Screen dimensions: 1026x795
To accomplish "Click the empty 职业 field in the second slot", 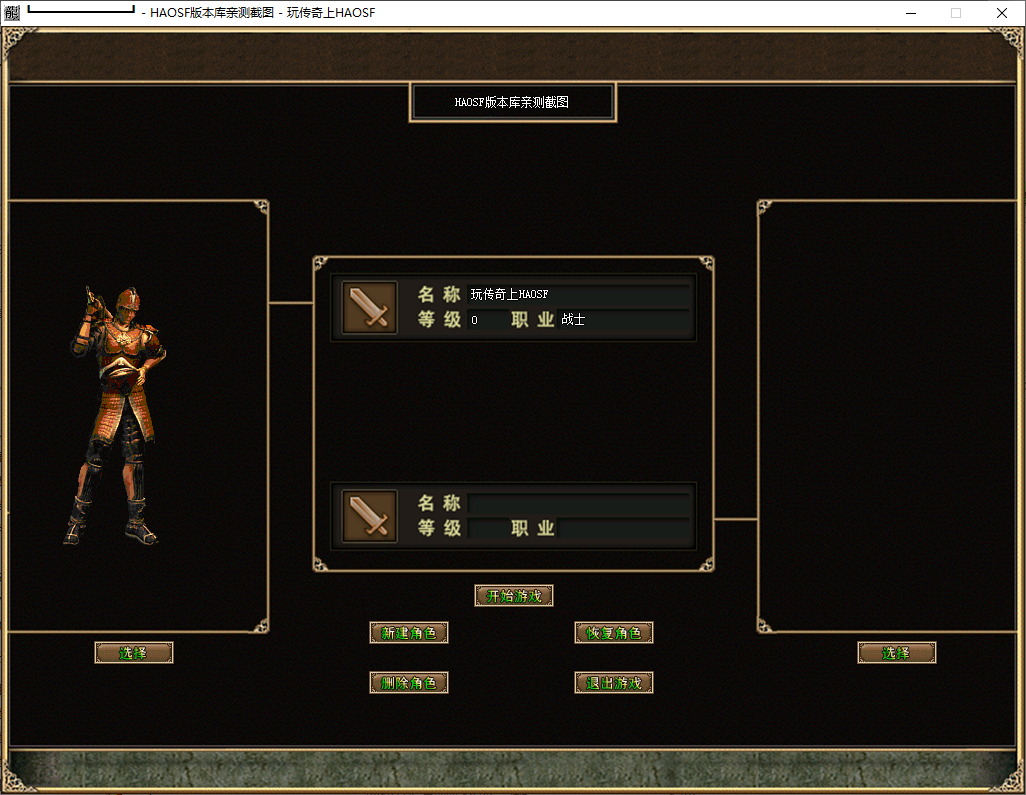I will tap(622, 528).
